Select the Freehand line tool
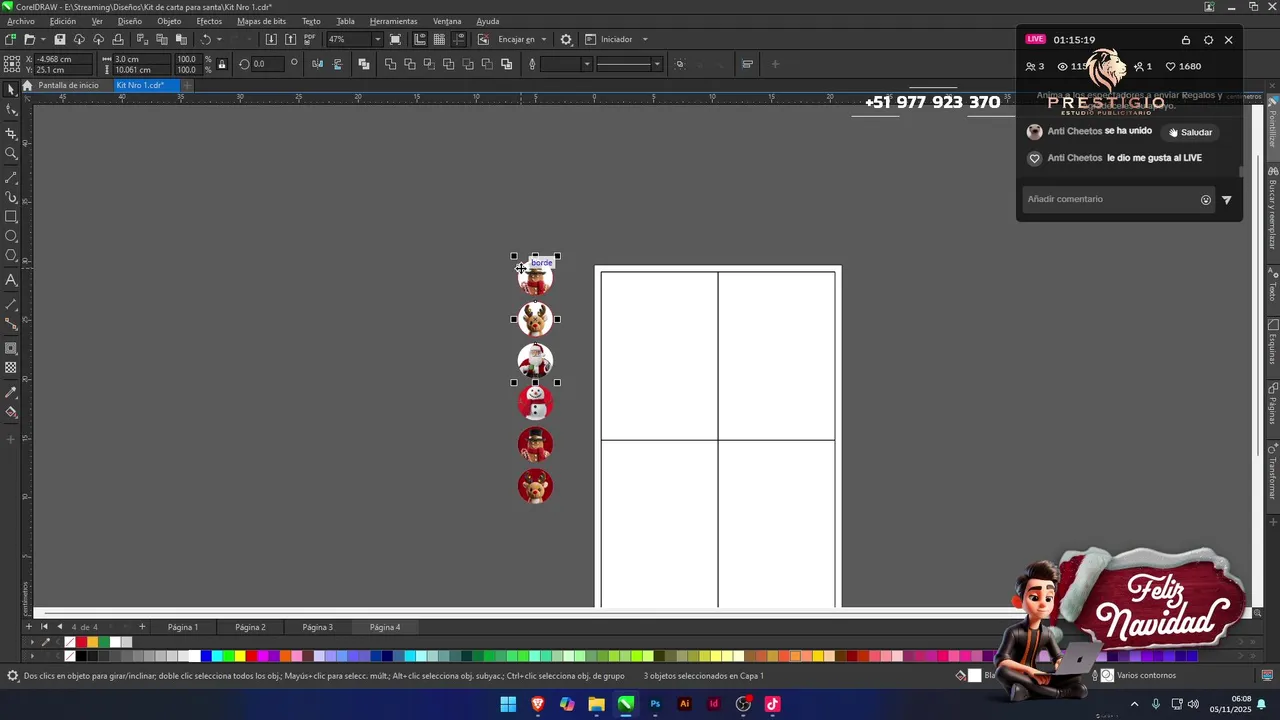Viewport: 1280px width, 720px height. 11,176
